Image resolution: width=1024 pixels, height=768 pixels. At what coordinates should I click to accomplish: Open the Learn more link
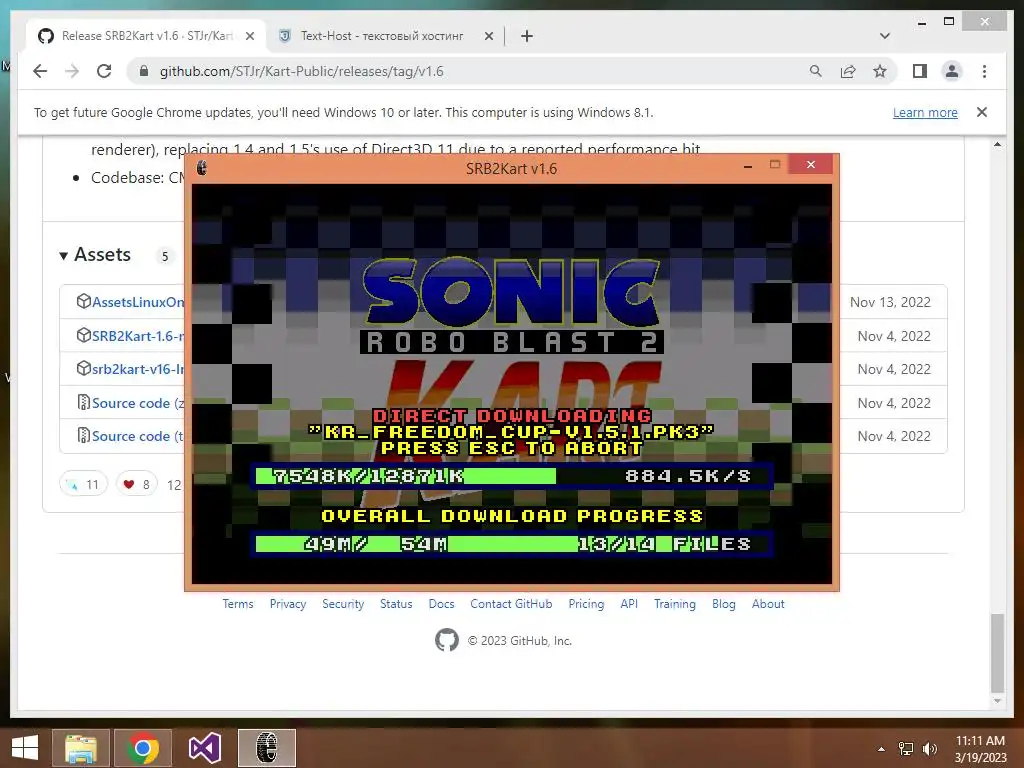click(x=925, y=112)
